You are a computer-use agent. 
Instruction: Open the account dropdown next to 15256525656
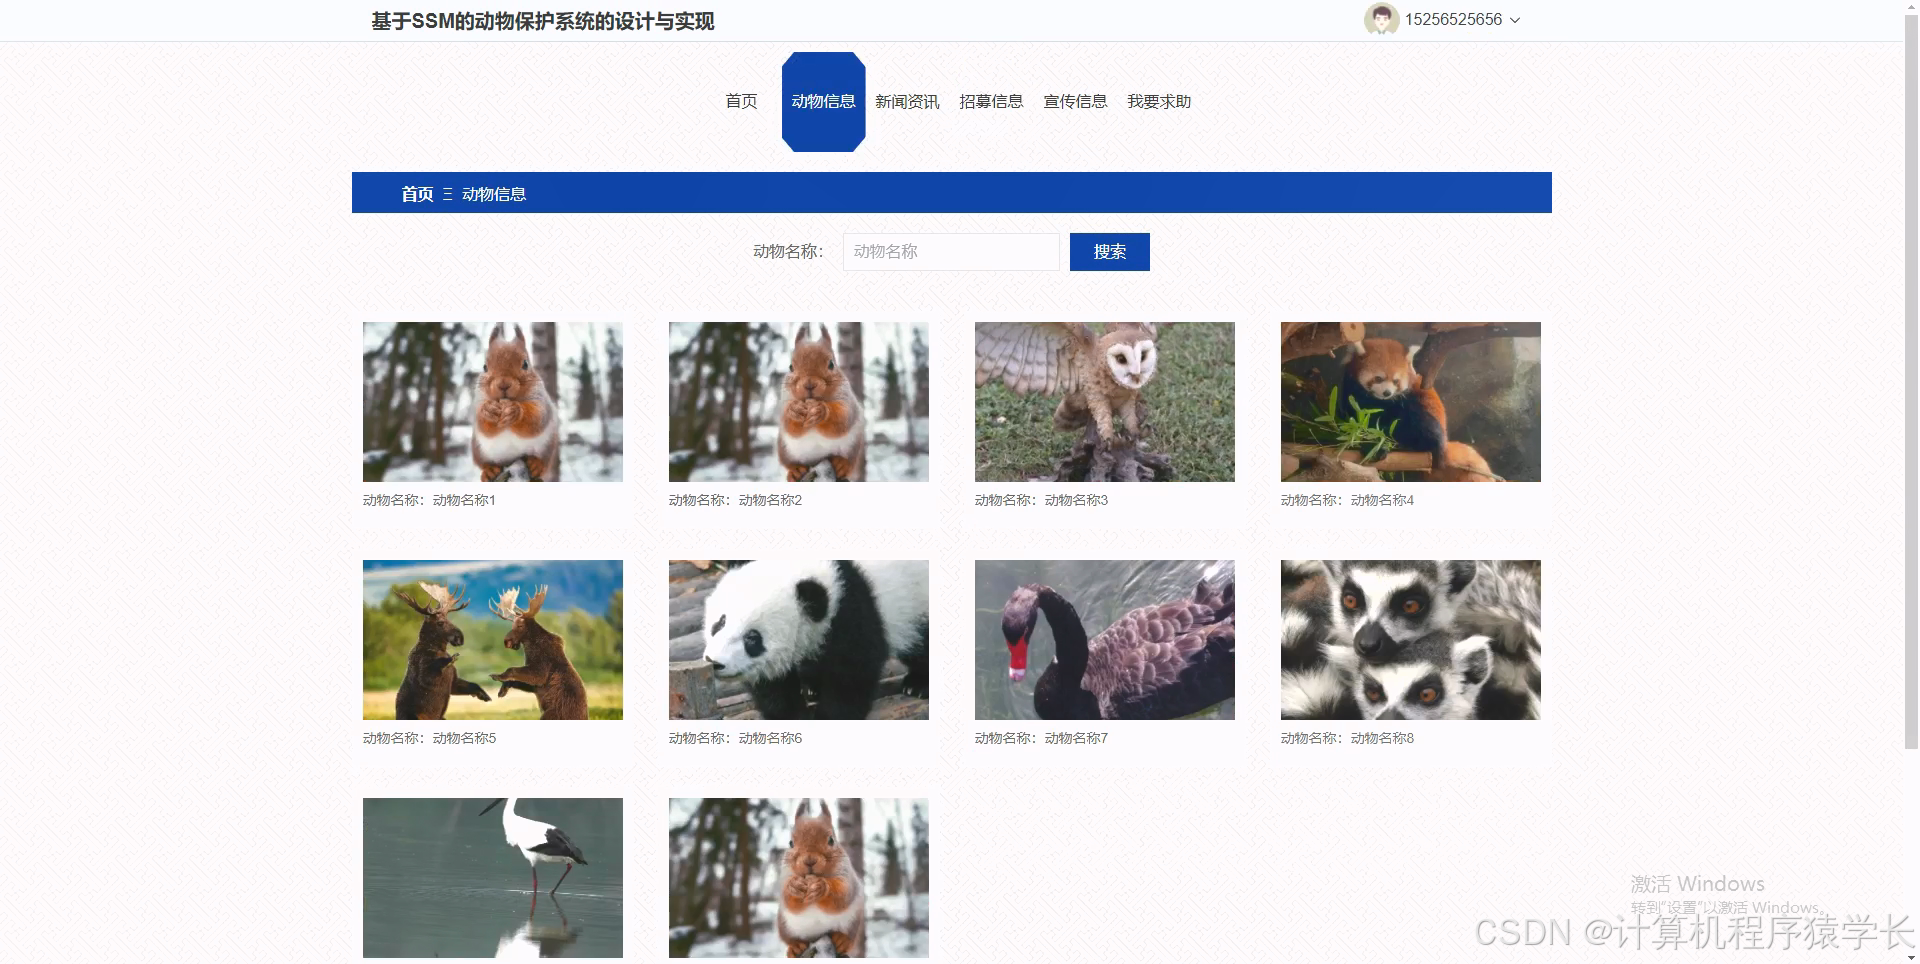click(1515, 19)
